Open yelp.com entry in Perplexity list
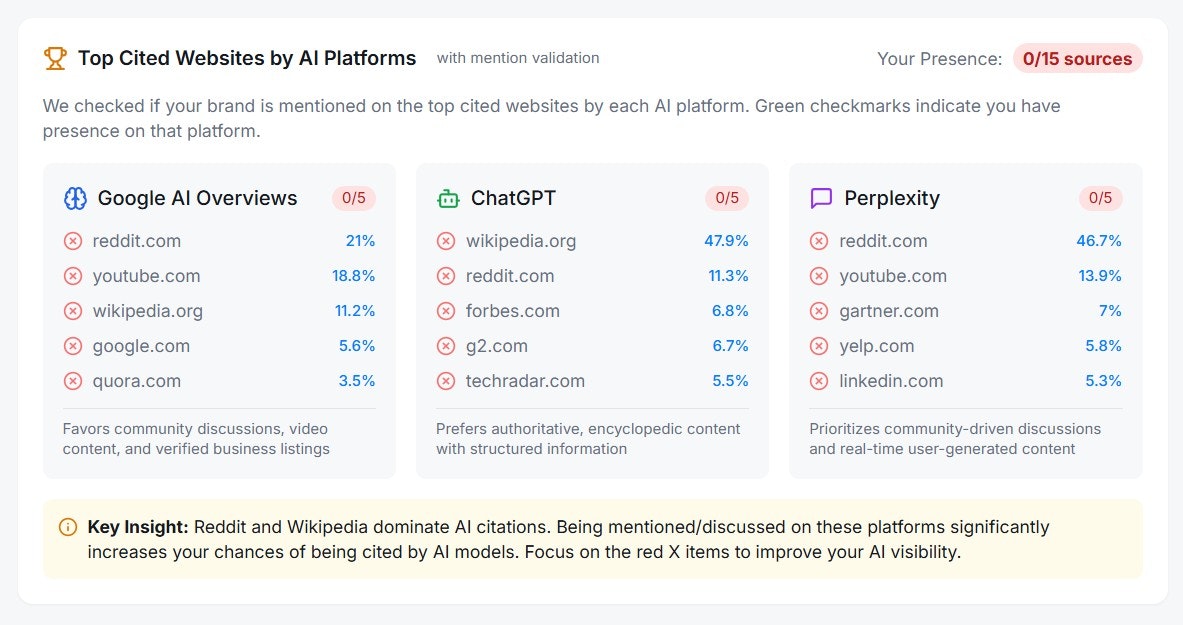 (966, 346)
